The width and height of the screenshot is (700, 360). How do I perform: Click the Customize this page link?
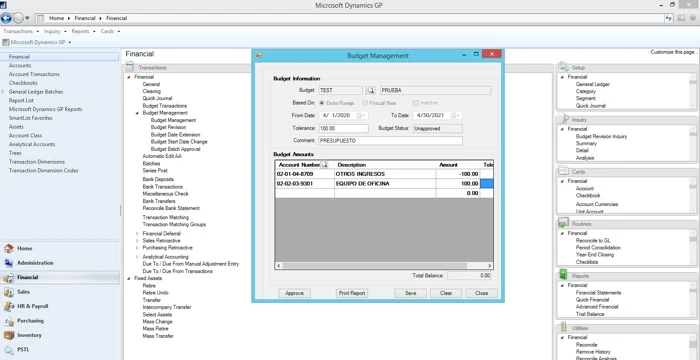click(673, 52)
